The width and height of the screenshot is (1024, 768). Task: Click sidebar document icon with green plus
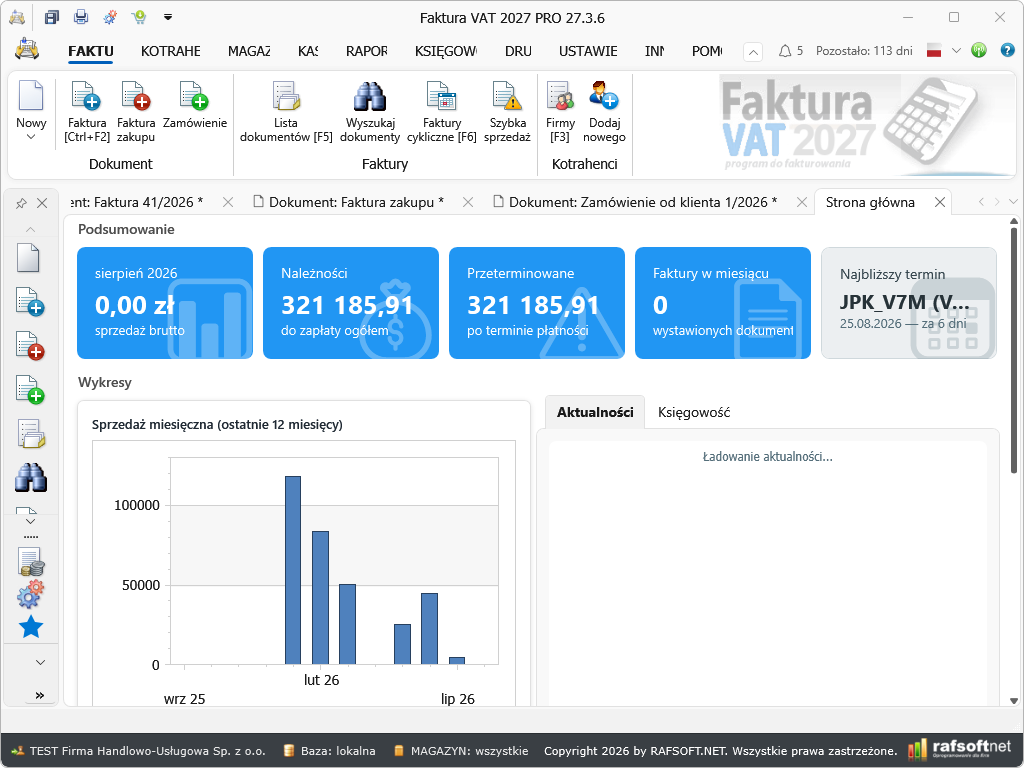[x=29, y=389]
